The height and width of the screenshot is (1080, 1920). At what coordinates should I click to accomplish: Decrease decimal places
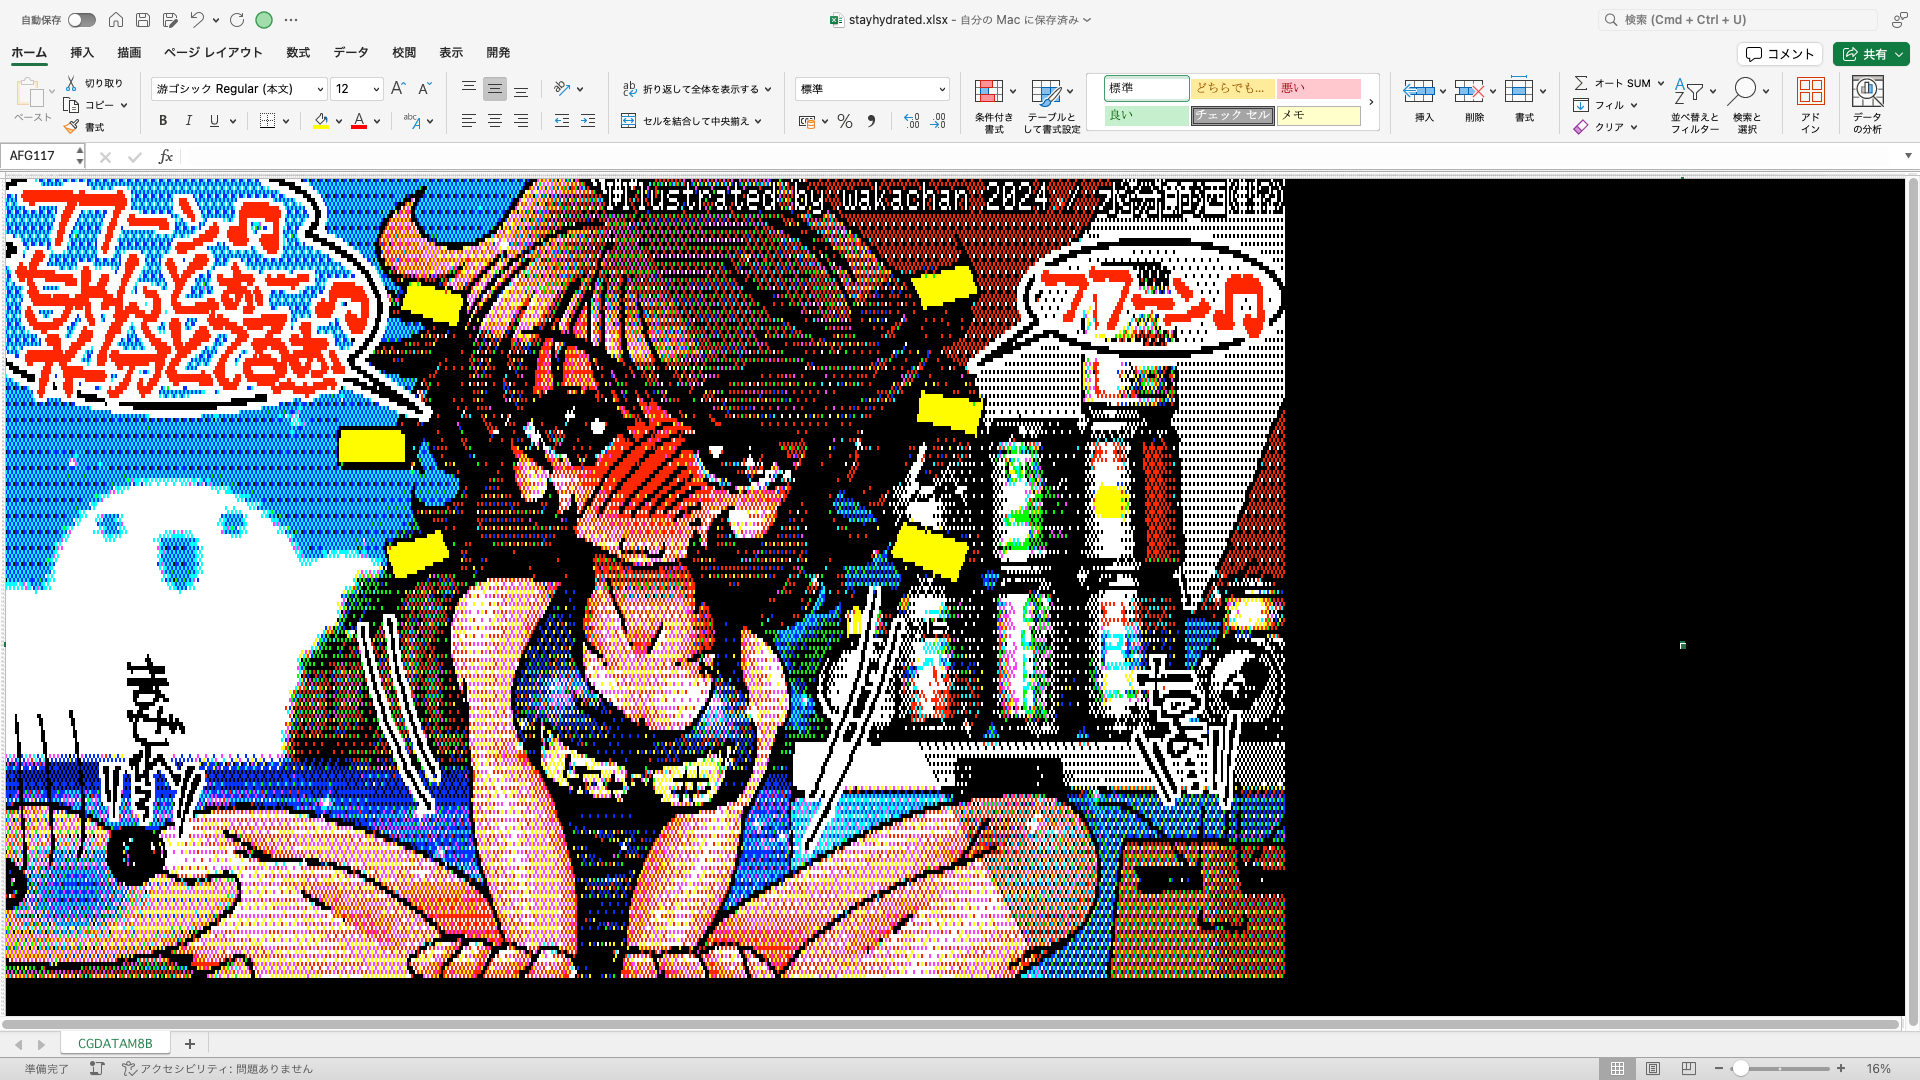938,121
